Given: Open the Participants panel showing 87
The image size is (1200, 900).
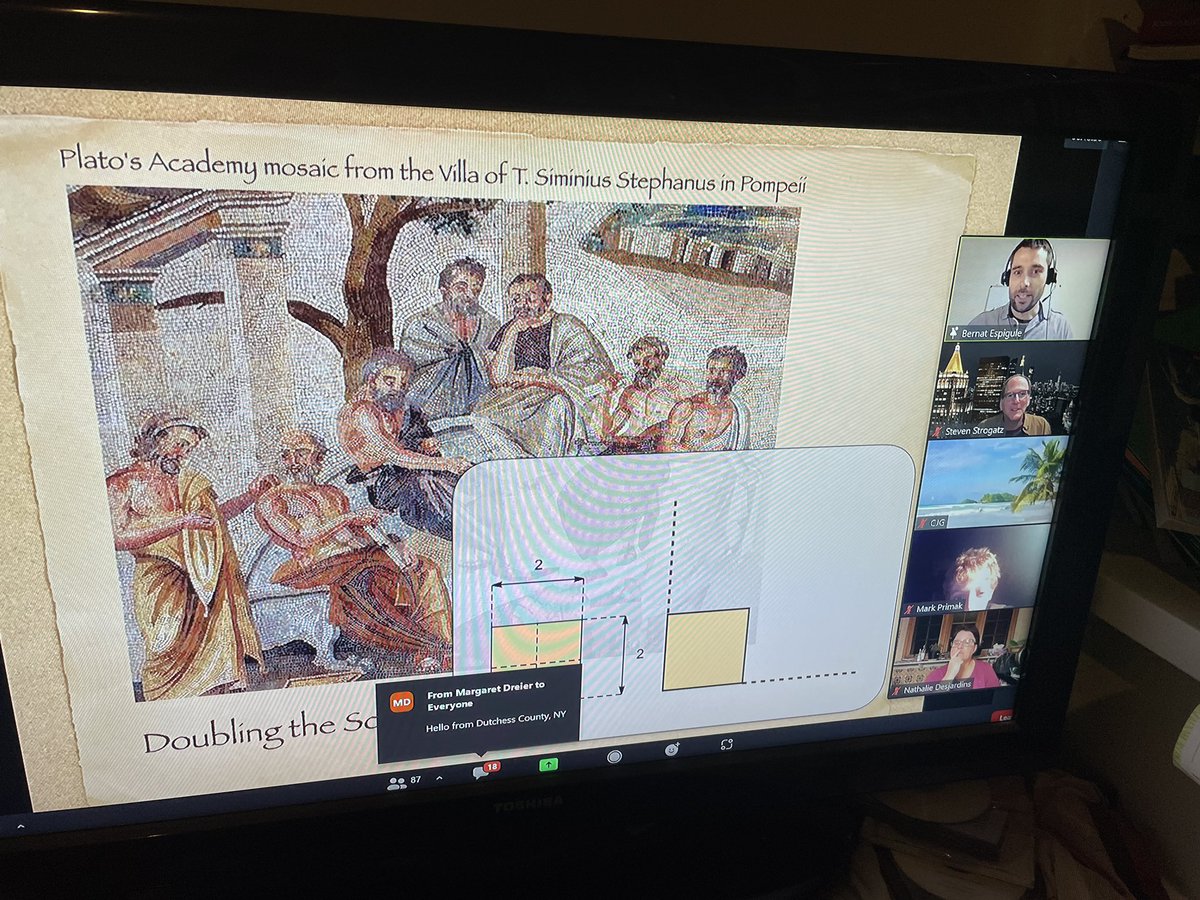Looking at the screenshot, I should (x=404, y=782).
